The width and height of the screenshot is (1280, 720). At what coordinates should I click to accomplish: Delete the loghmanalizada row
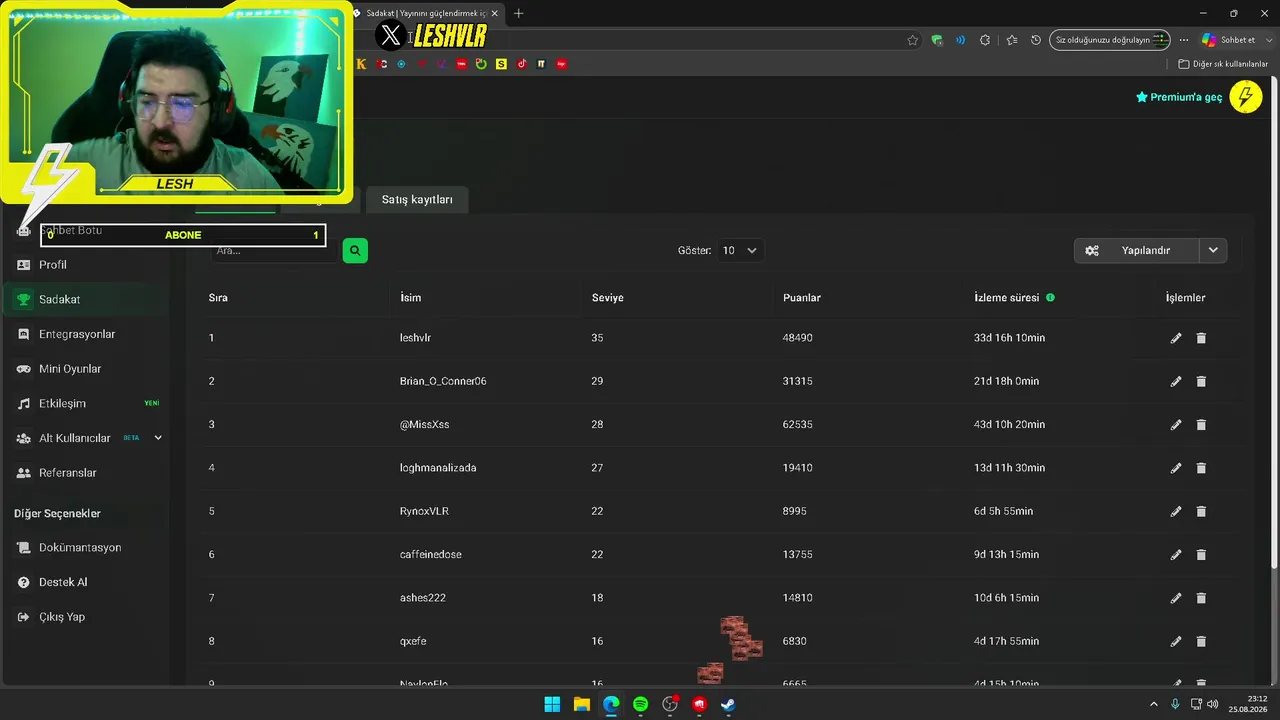1201,468
